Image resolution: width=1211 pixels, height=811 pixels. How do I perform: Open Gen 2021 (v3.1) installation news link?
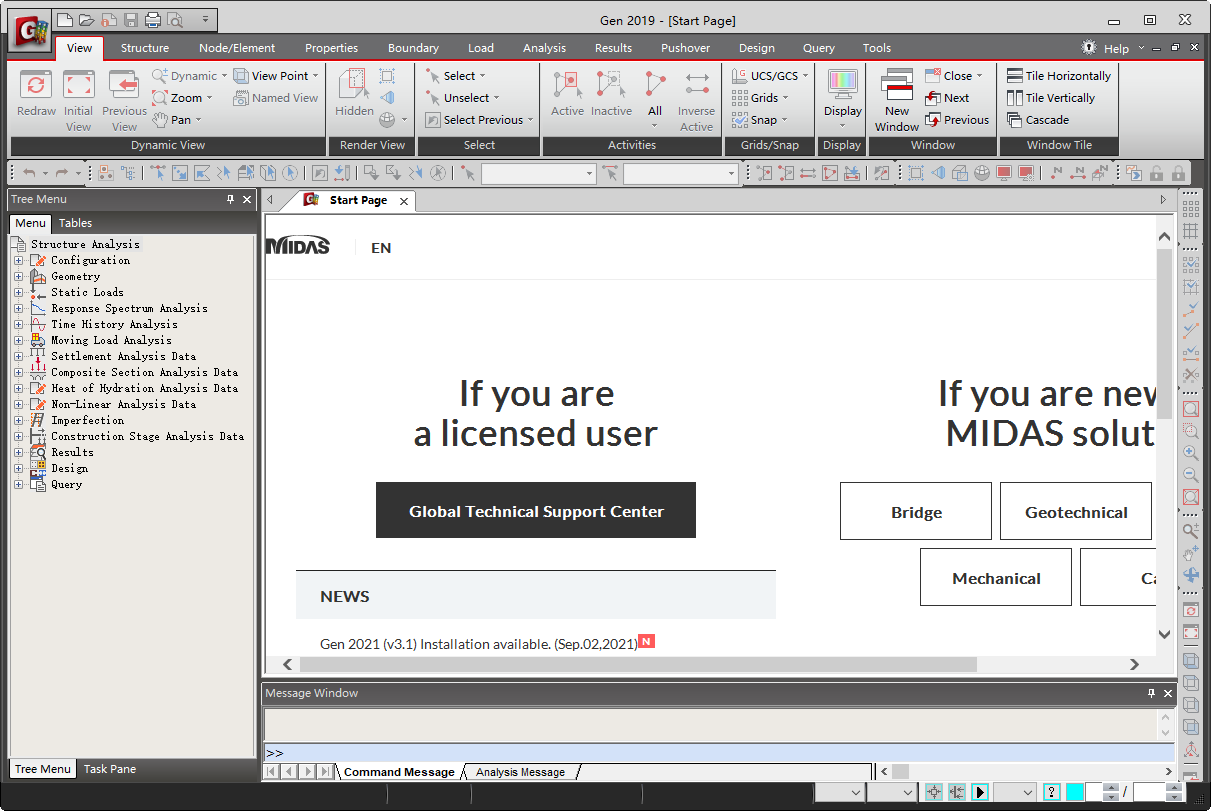point(478,644)
